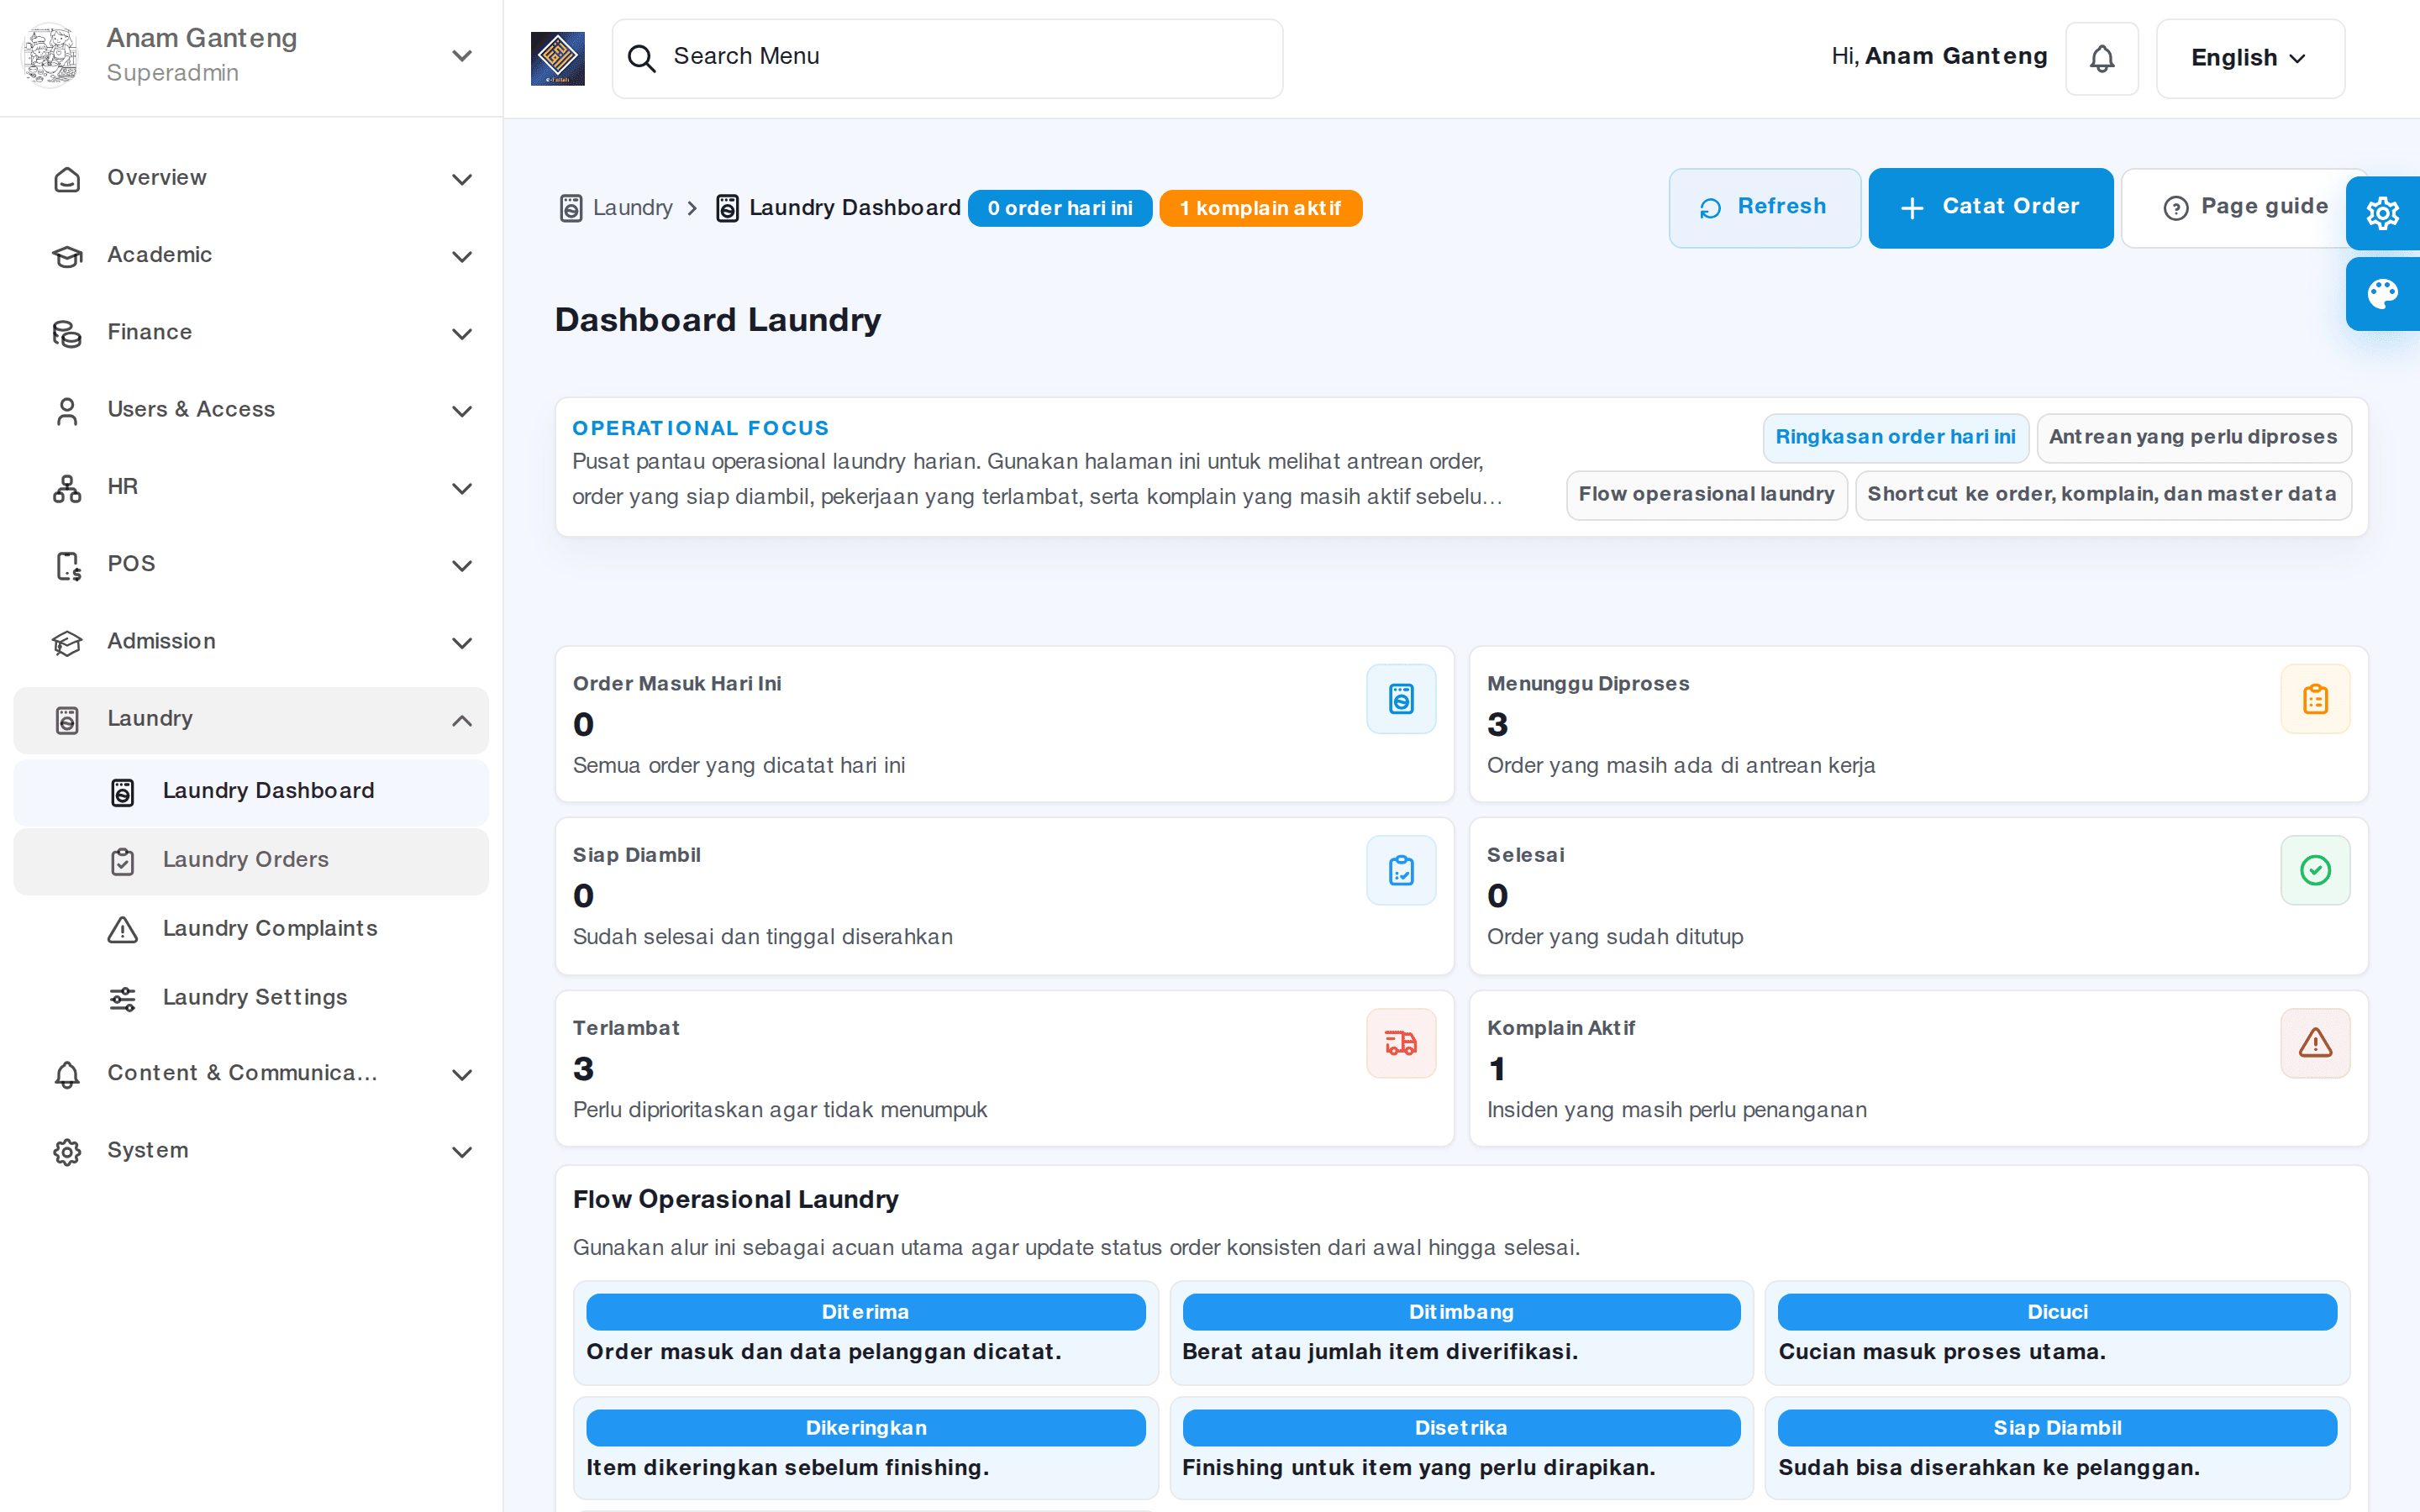The height and width of the screenshot is (1512, 2420).
Task: Expand the Finance sidebar menu
Action: point(251,332)
